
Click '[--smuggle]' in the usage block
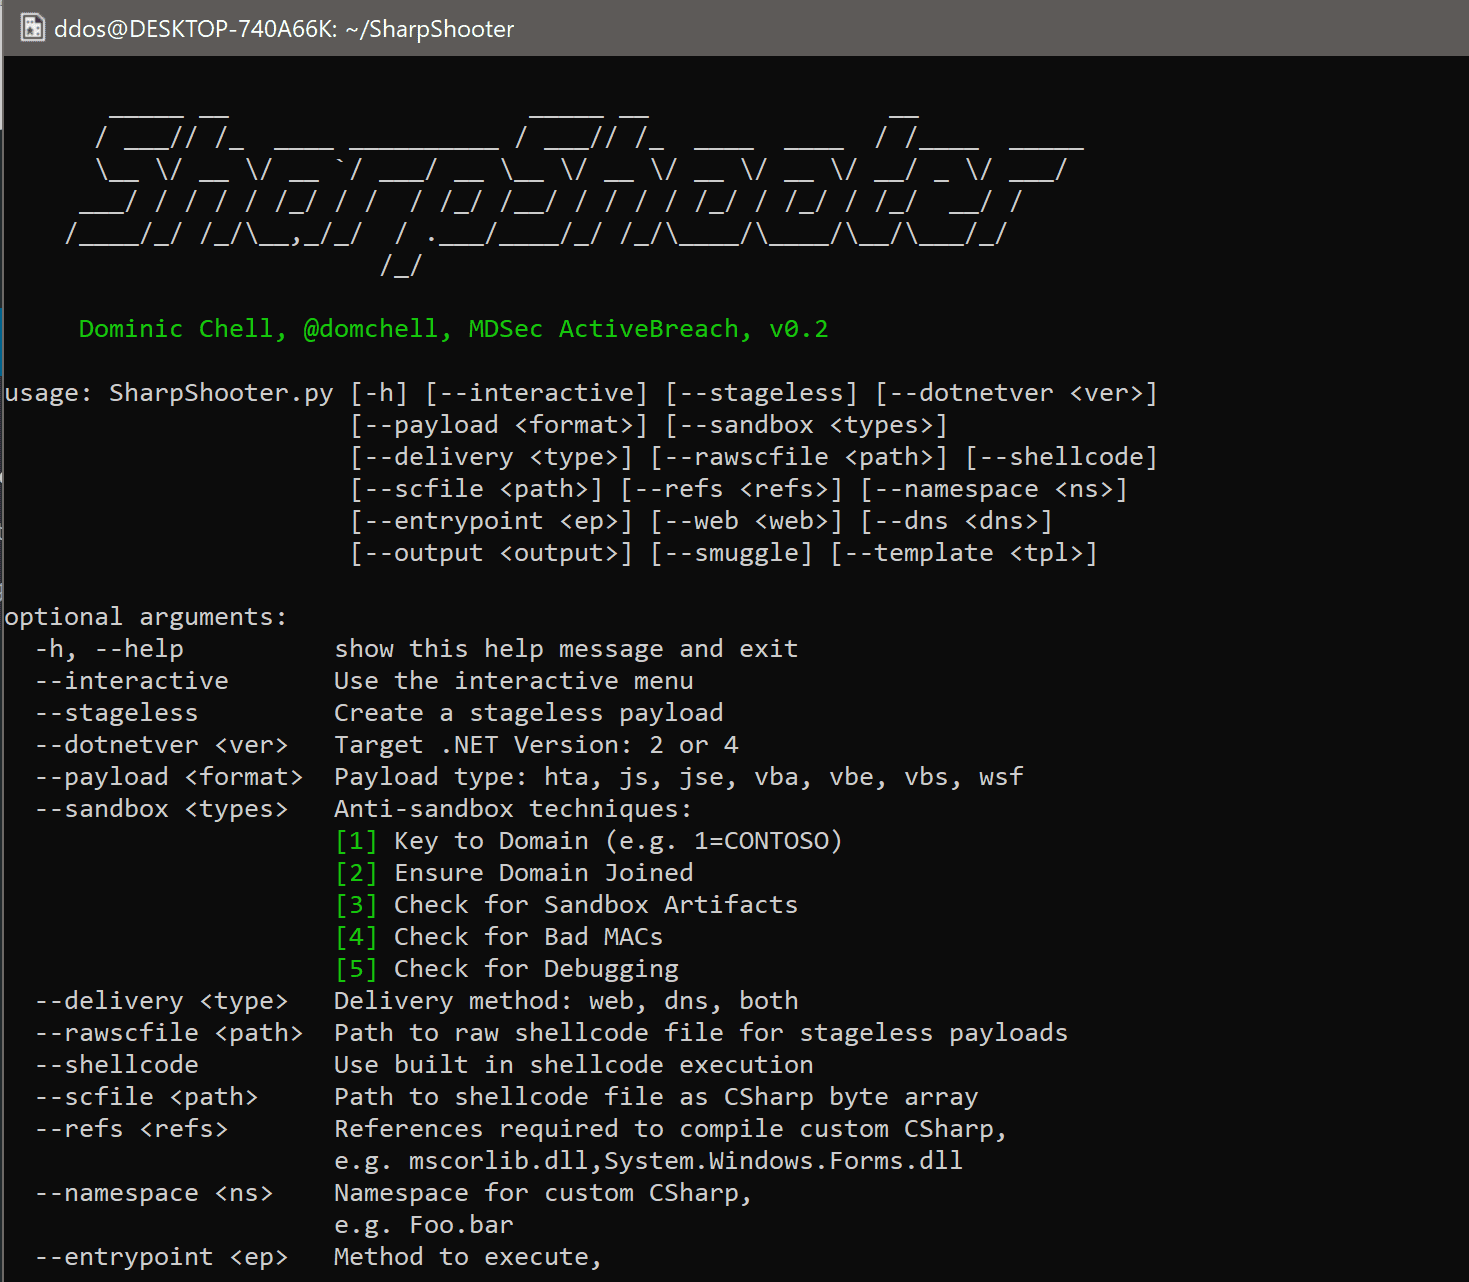tap(731, 553)
